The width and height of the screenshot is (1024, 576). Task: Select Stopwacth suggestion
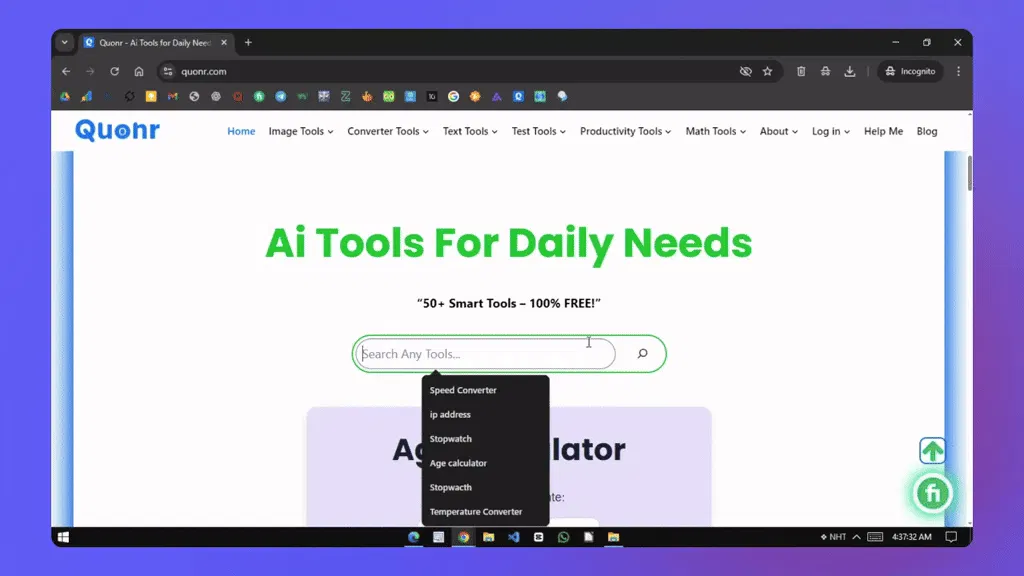point(485,487)
